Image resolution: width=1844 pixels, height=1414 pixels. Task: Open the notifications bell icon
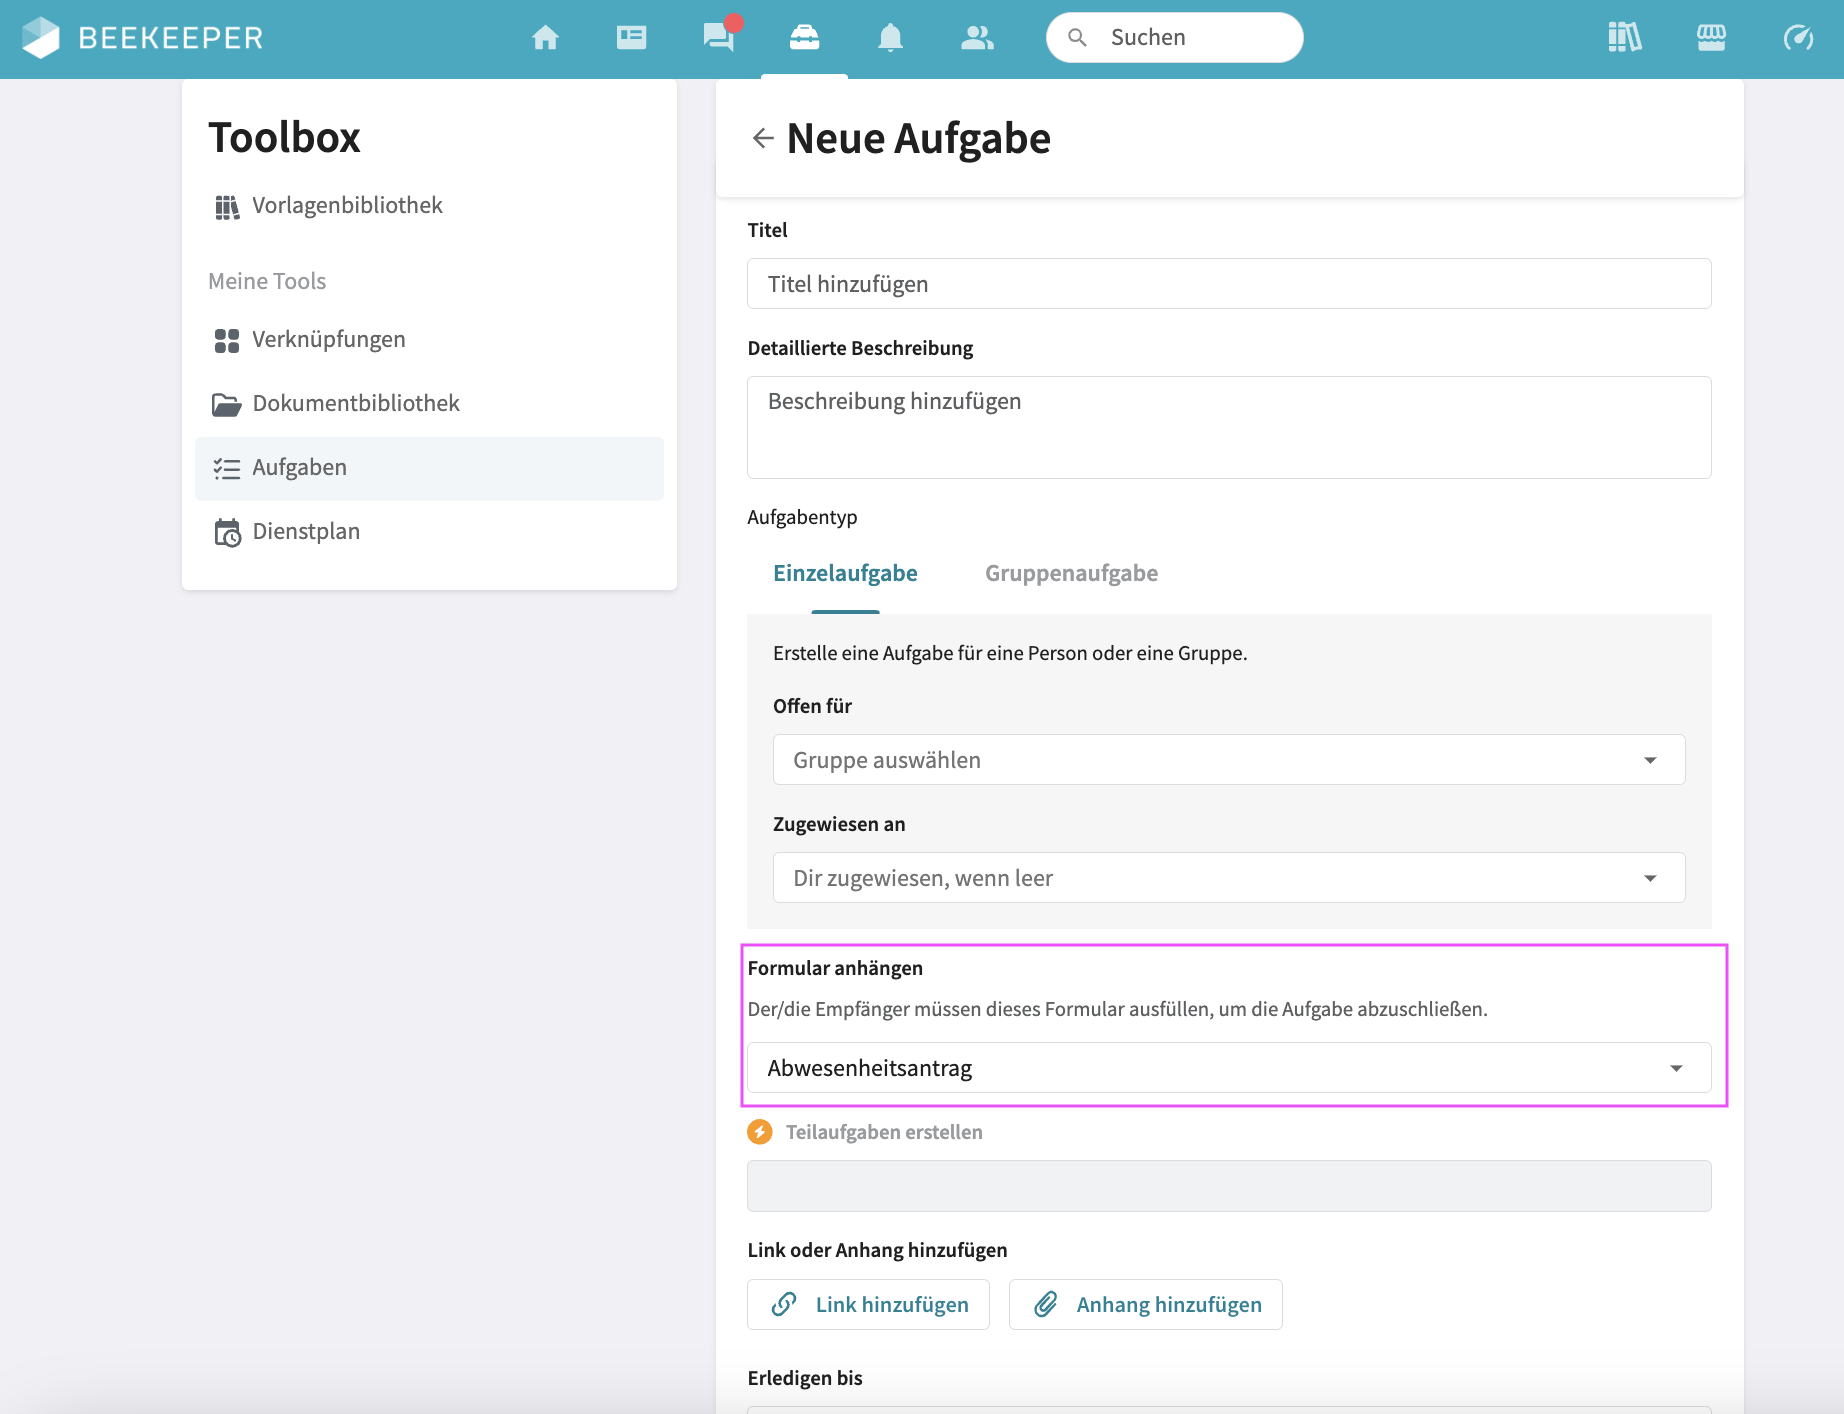(x=890, y=38)
